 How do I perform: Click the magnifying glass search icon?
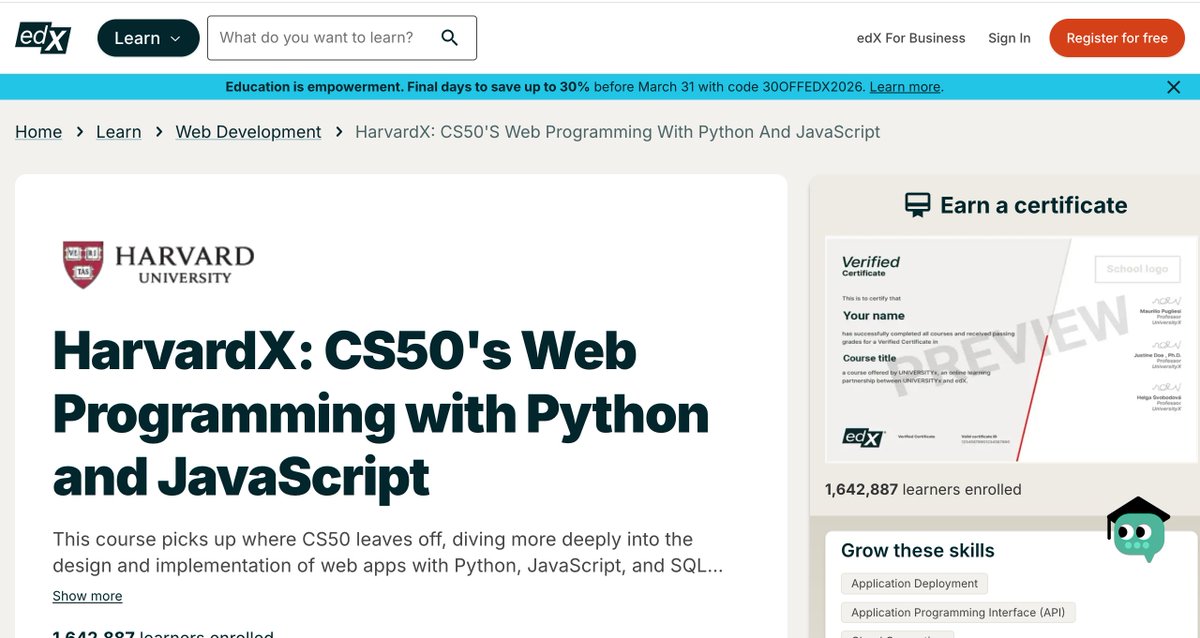tap(449, 38)
